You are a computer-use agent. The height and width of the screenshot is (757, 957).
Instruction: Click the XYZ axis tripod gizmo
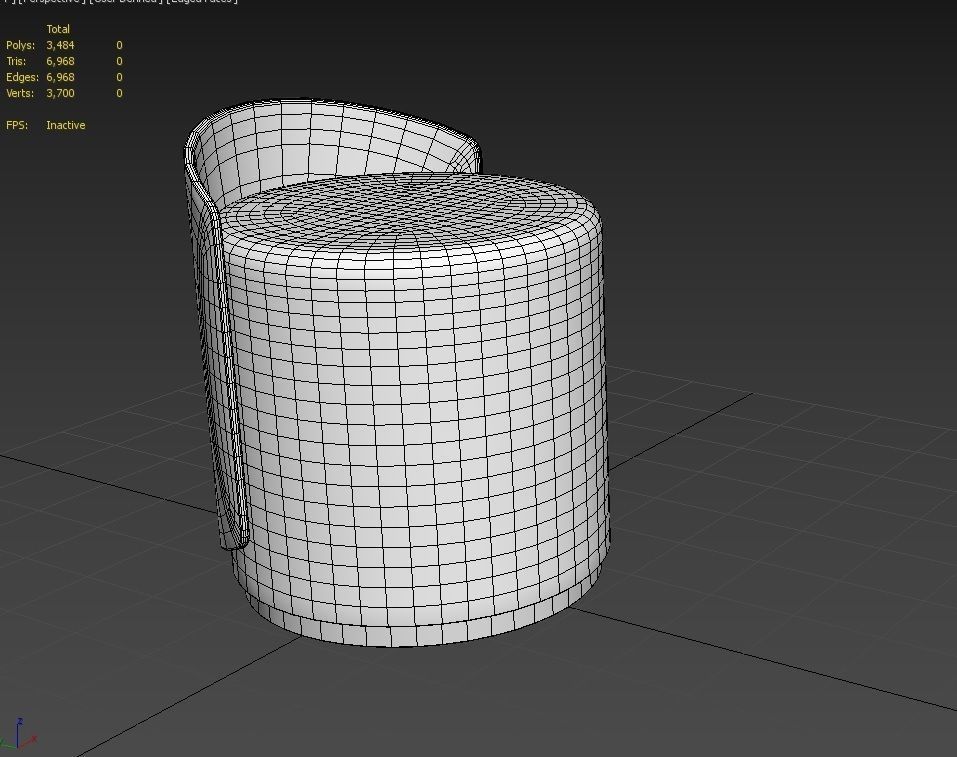(x=18, y=734)
